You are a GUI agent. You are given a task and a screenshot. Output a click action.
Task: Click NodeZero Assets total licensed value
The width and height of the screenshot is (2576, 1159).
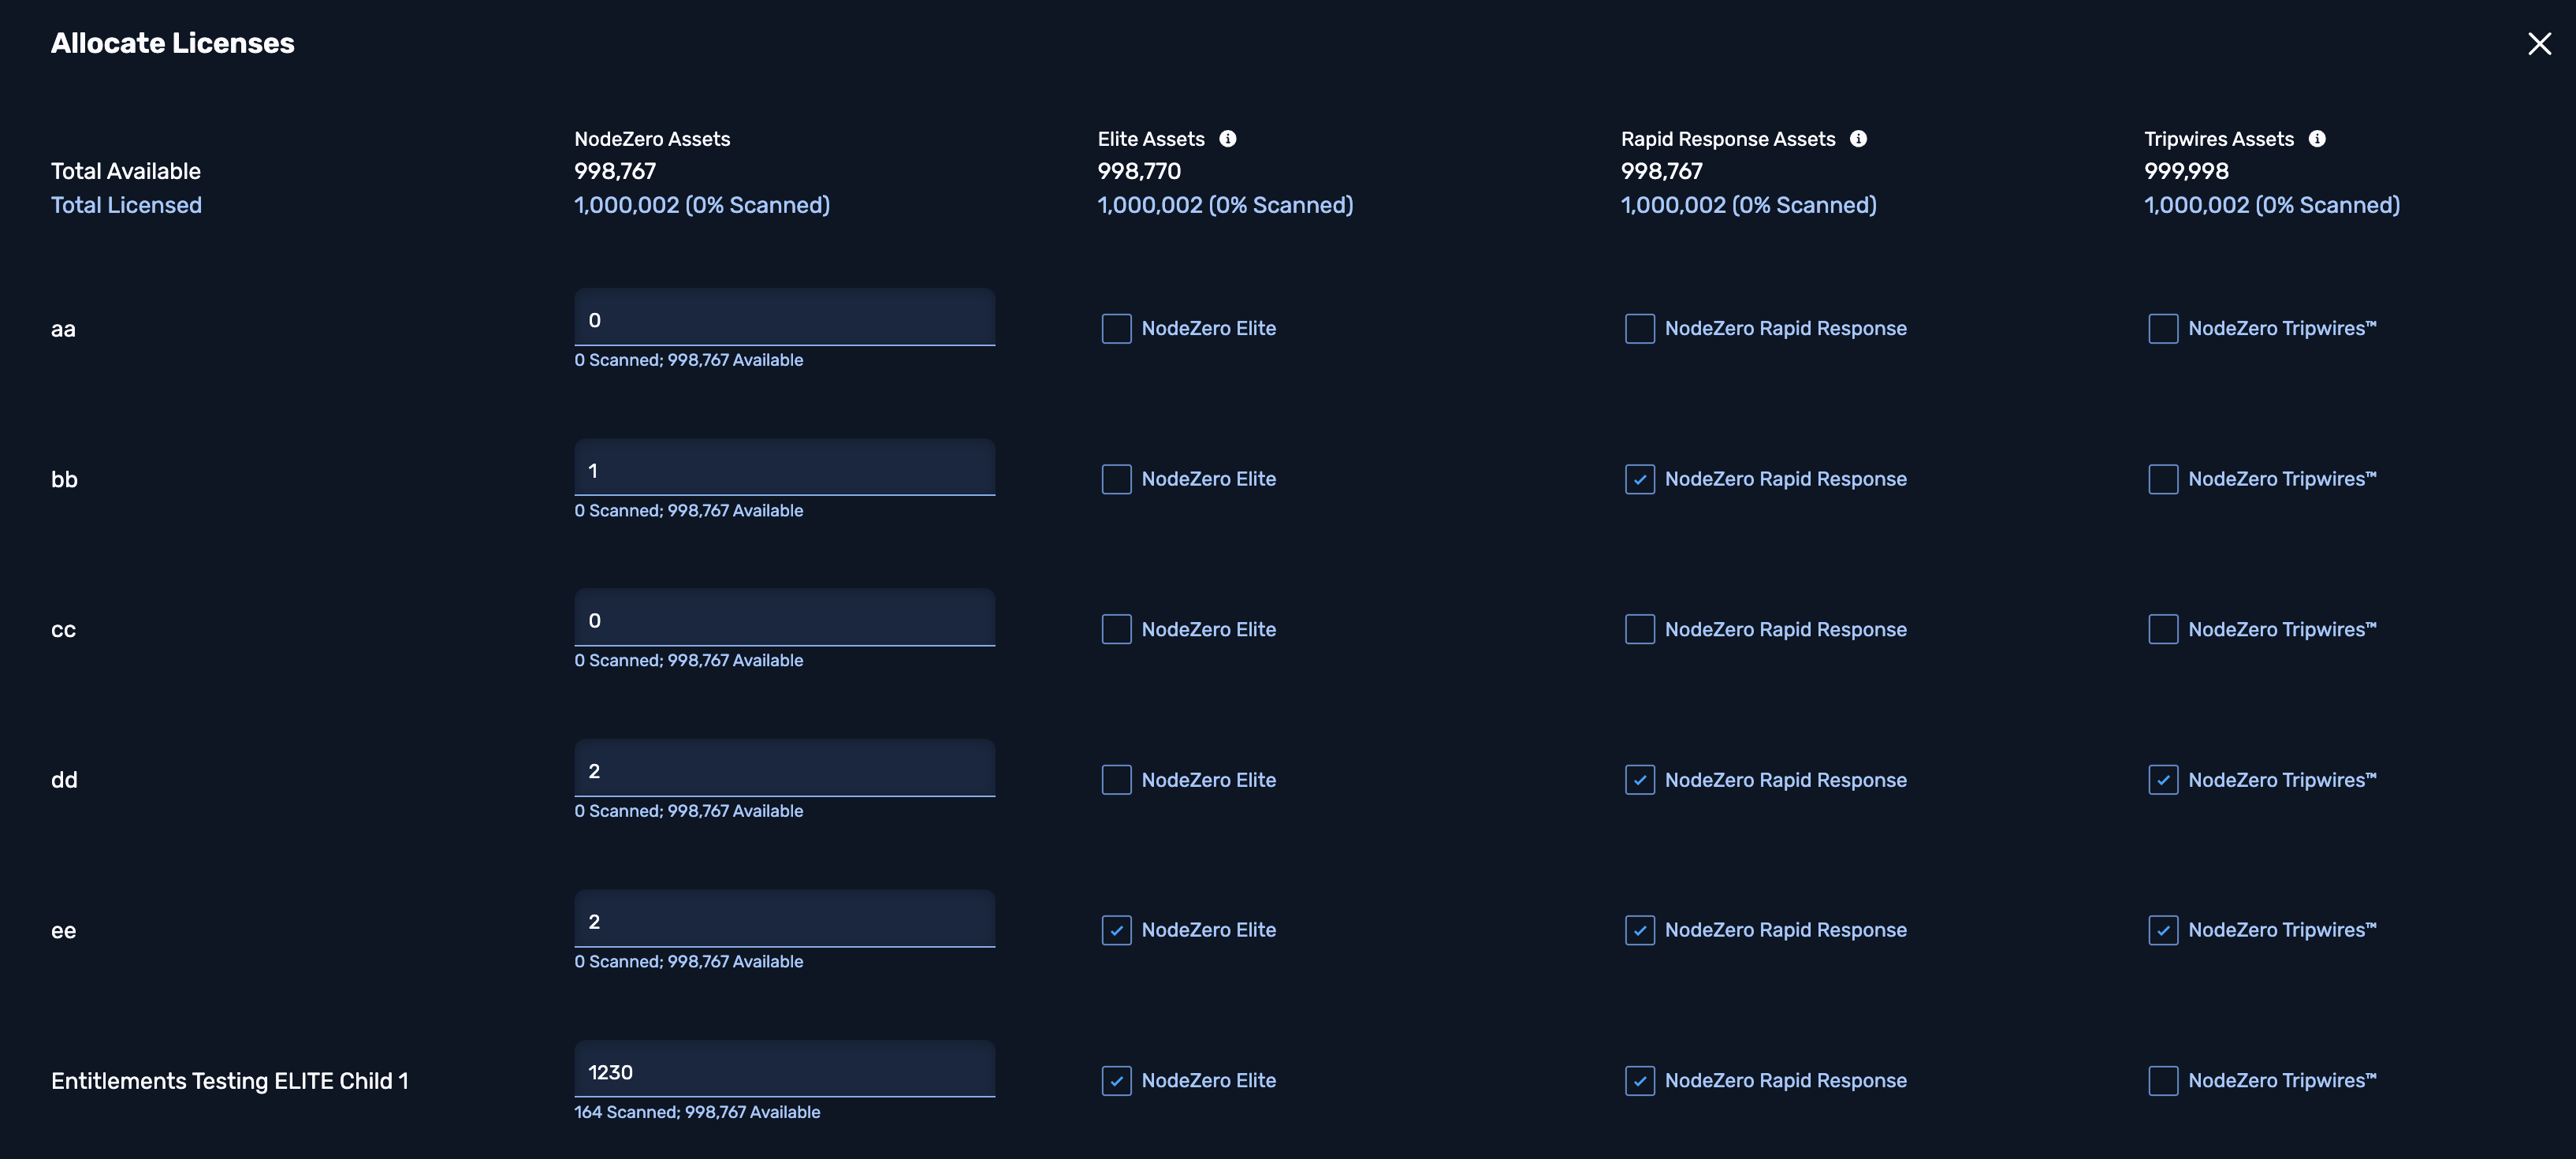(701, 205)
